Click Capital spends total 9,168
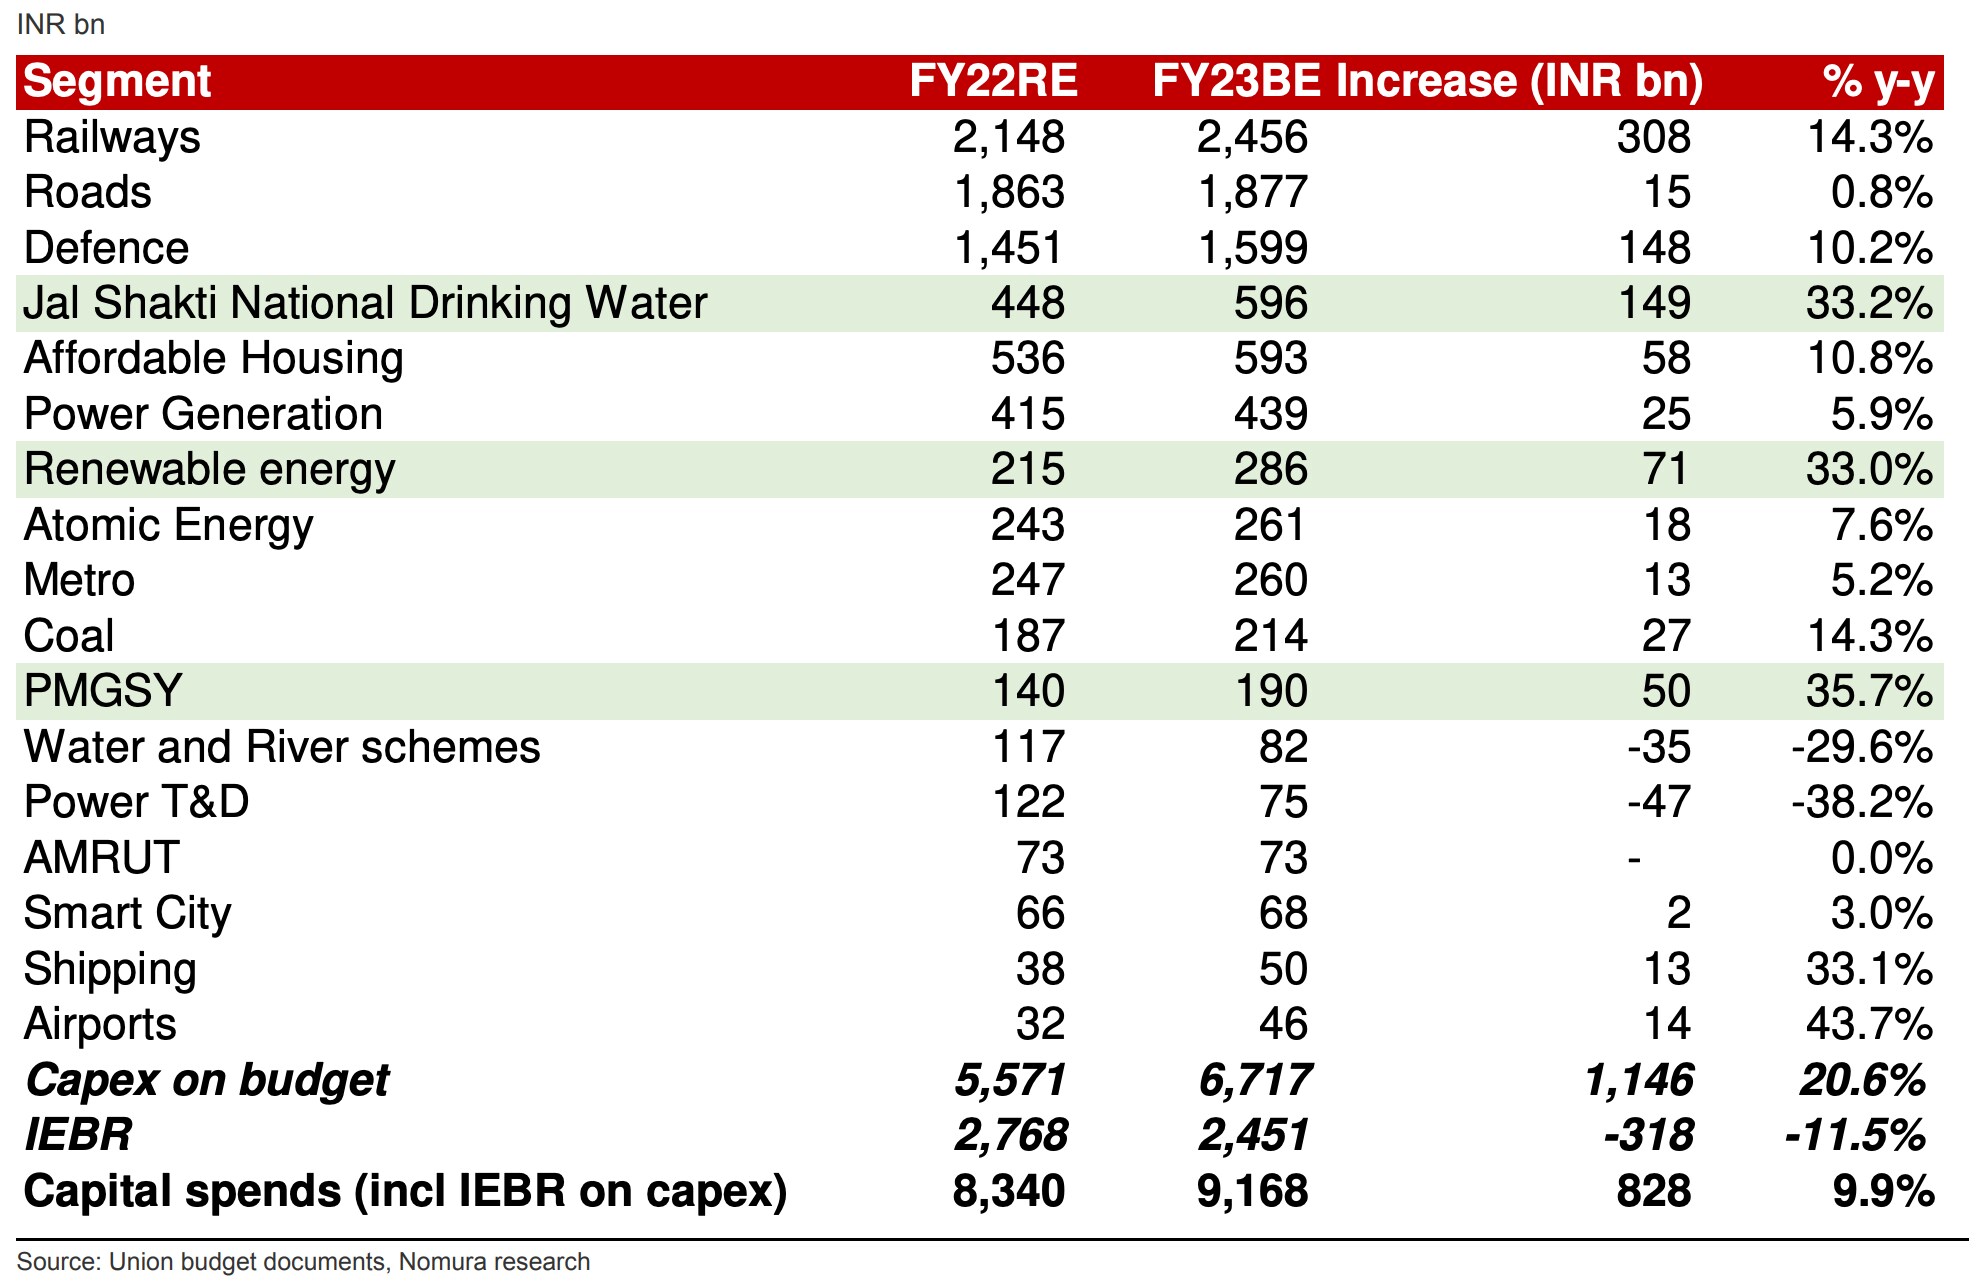 tap(1252, 1191)
